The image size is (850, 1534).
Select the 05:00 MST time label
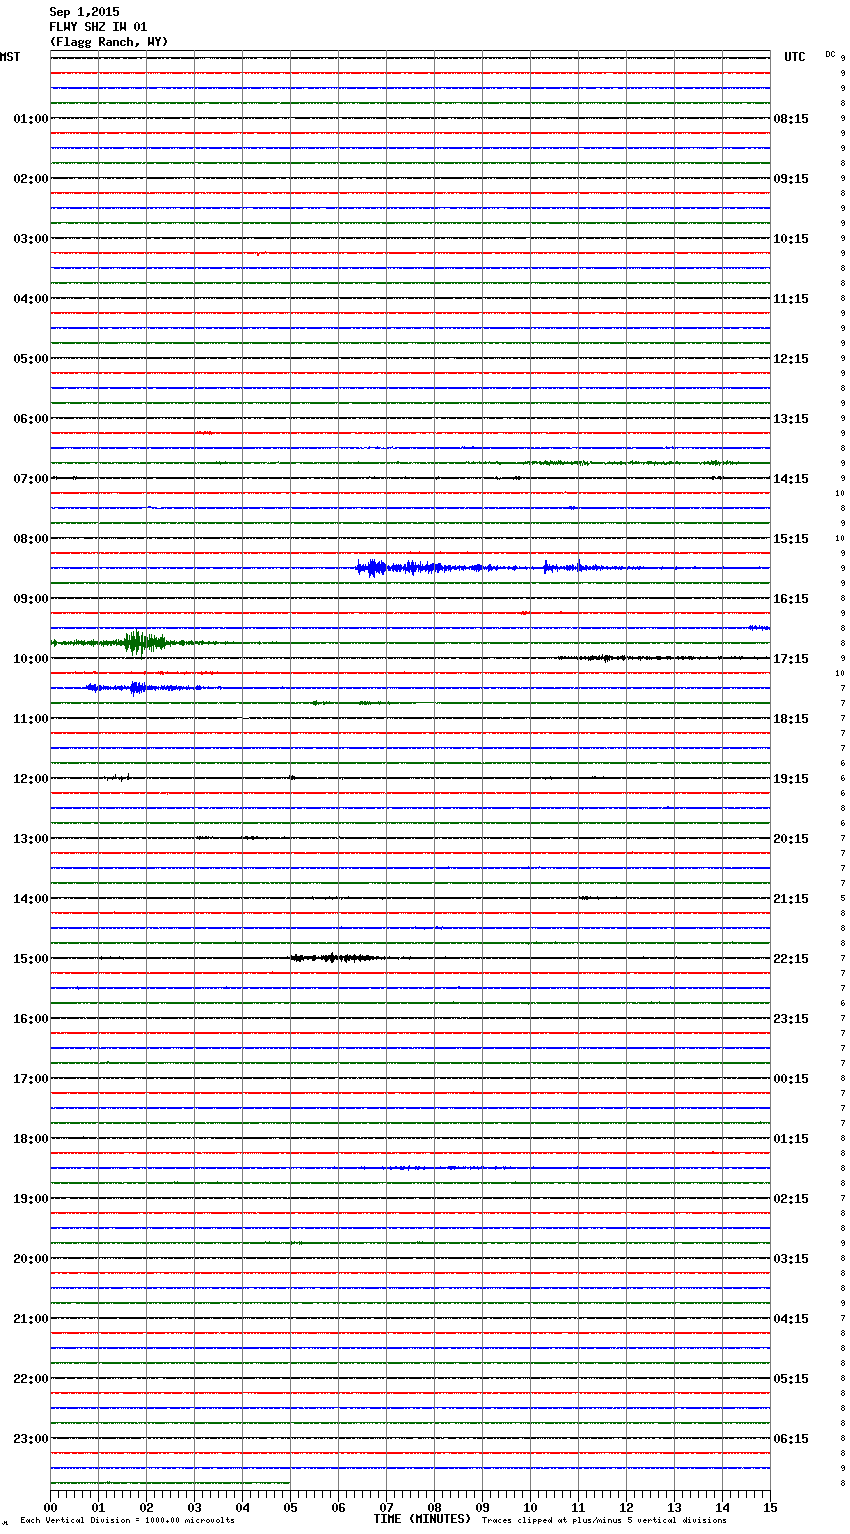tap(31, 359)
